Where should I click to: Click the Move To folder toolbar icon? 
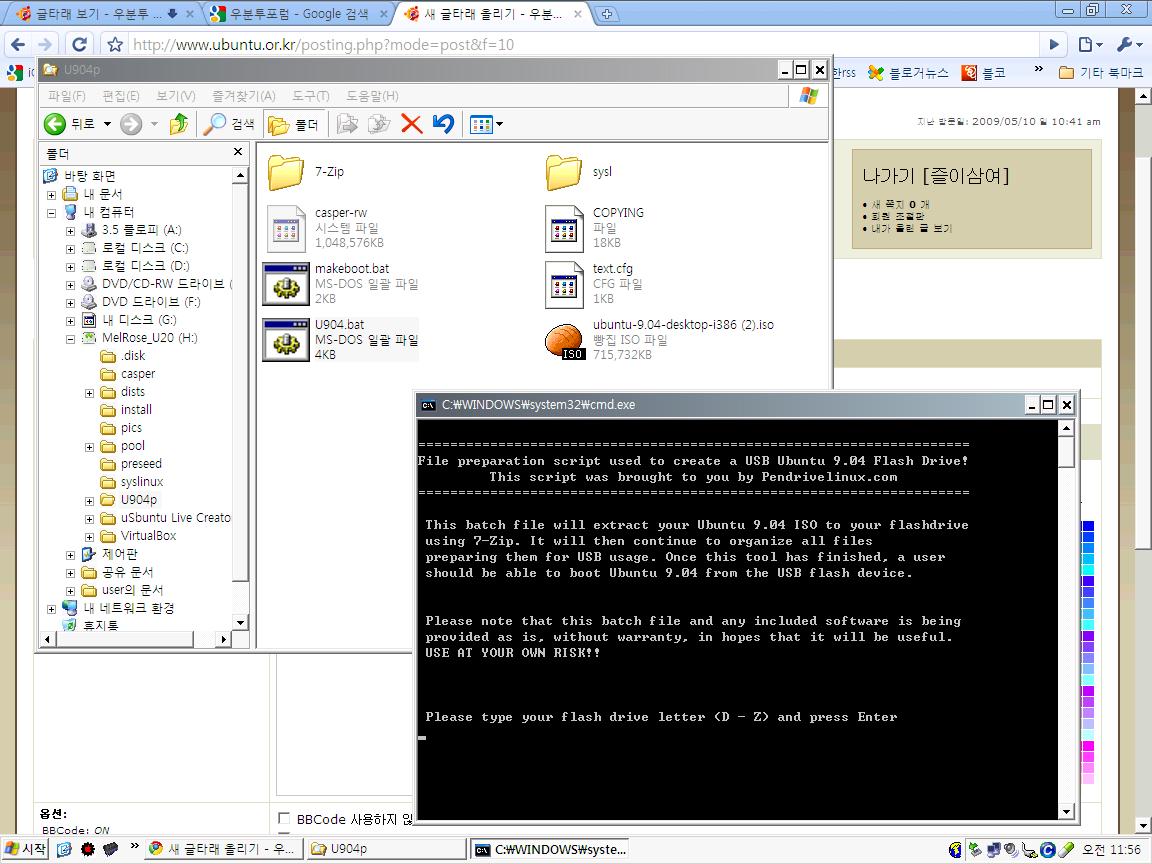(347, 124)
